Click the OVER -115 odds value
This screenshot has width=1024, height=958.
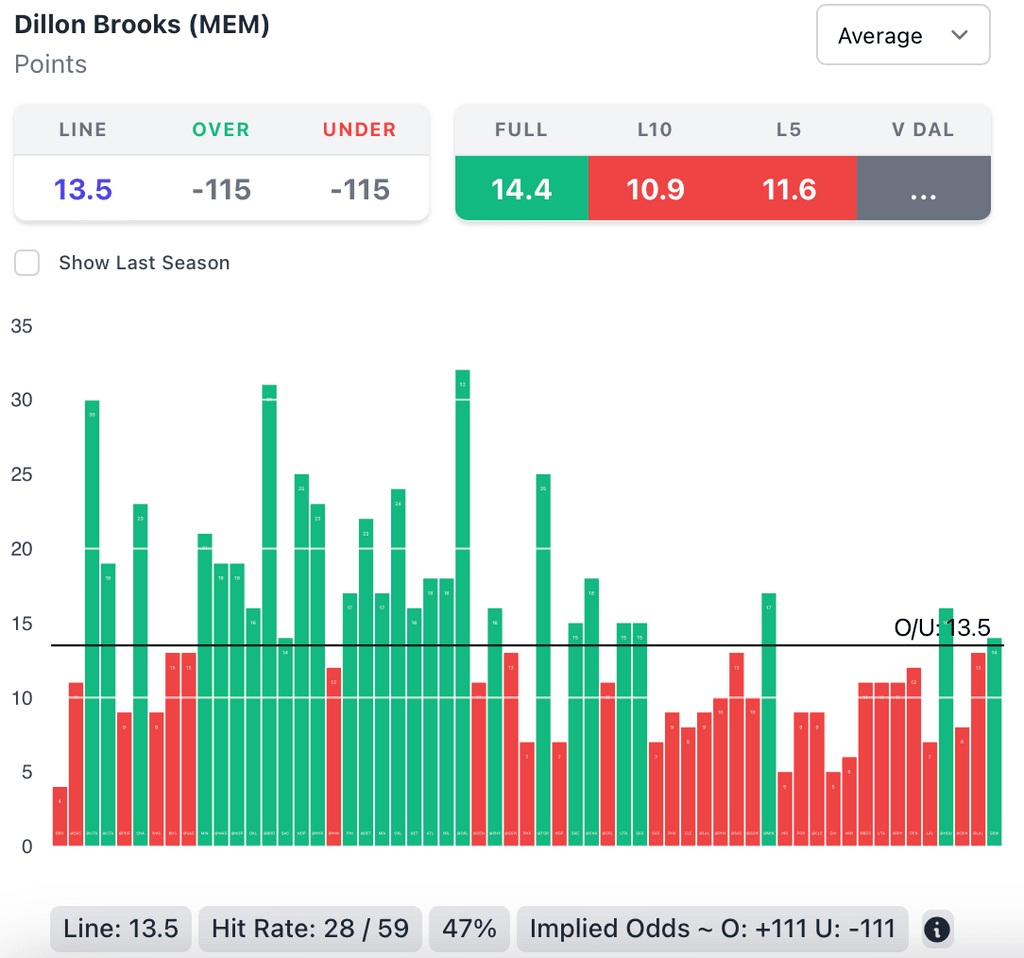click(221, 189)
